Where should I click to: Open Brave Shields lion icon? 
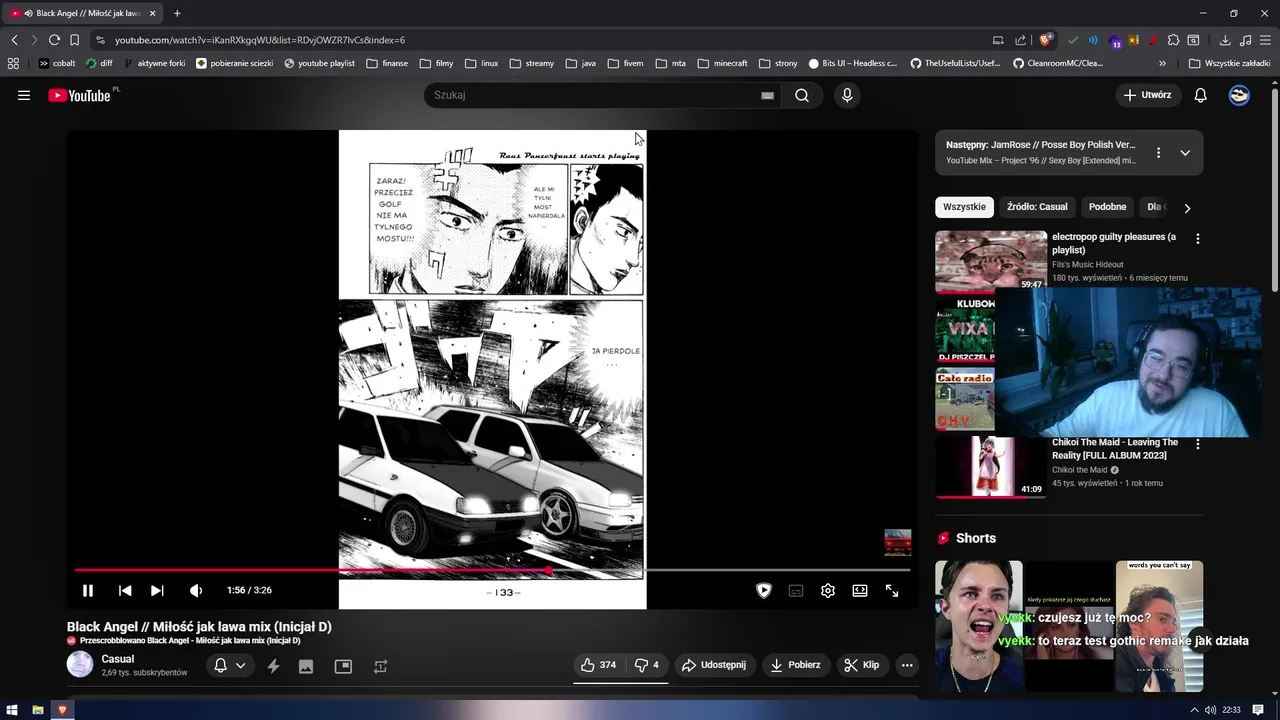click(1046, 40)
